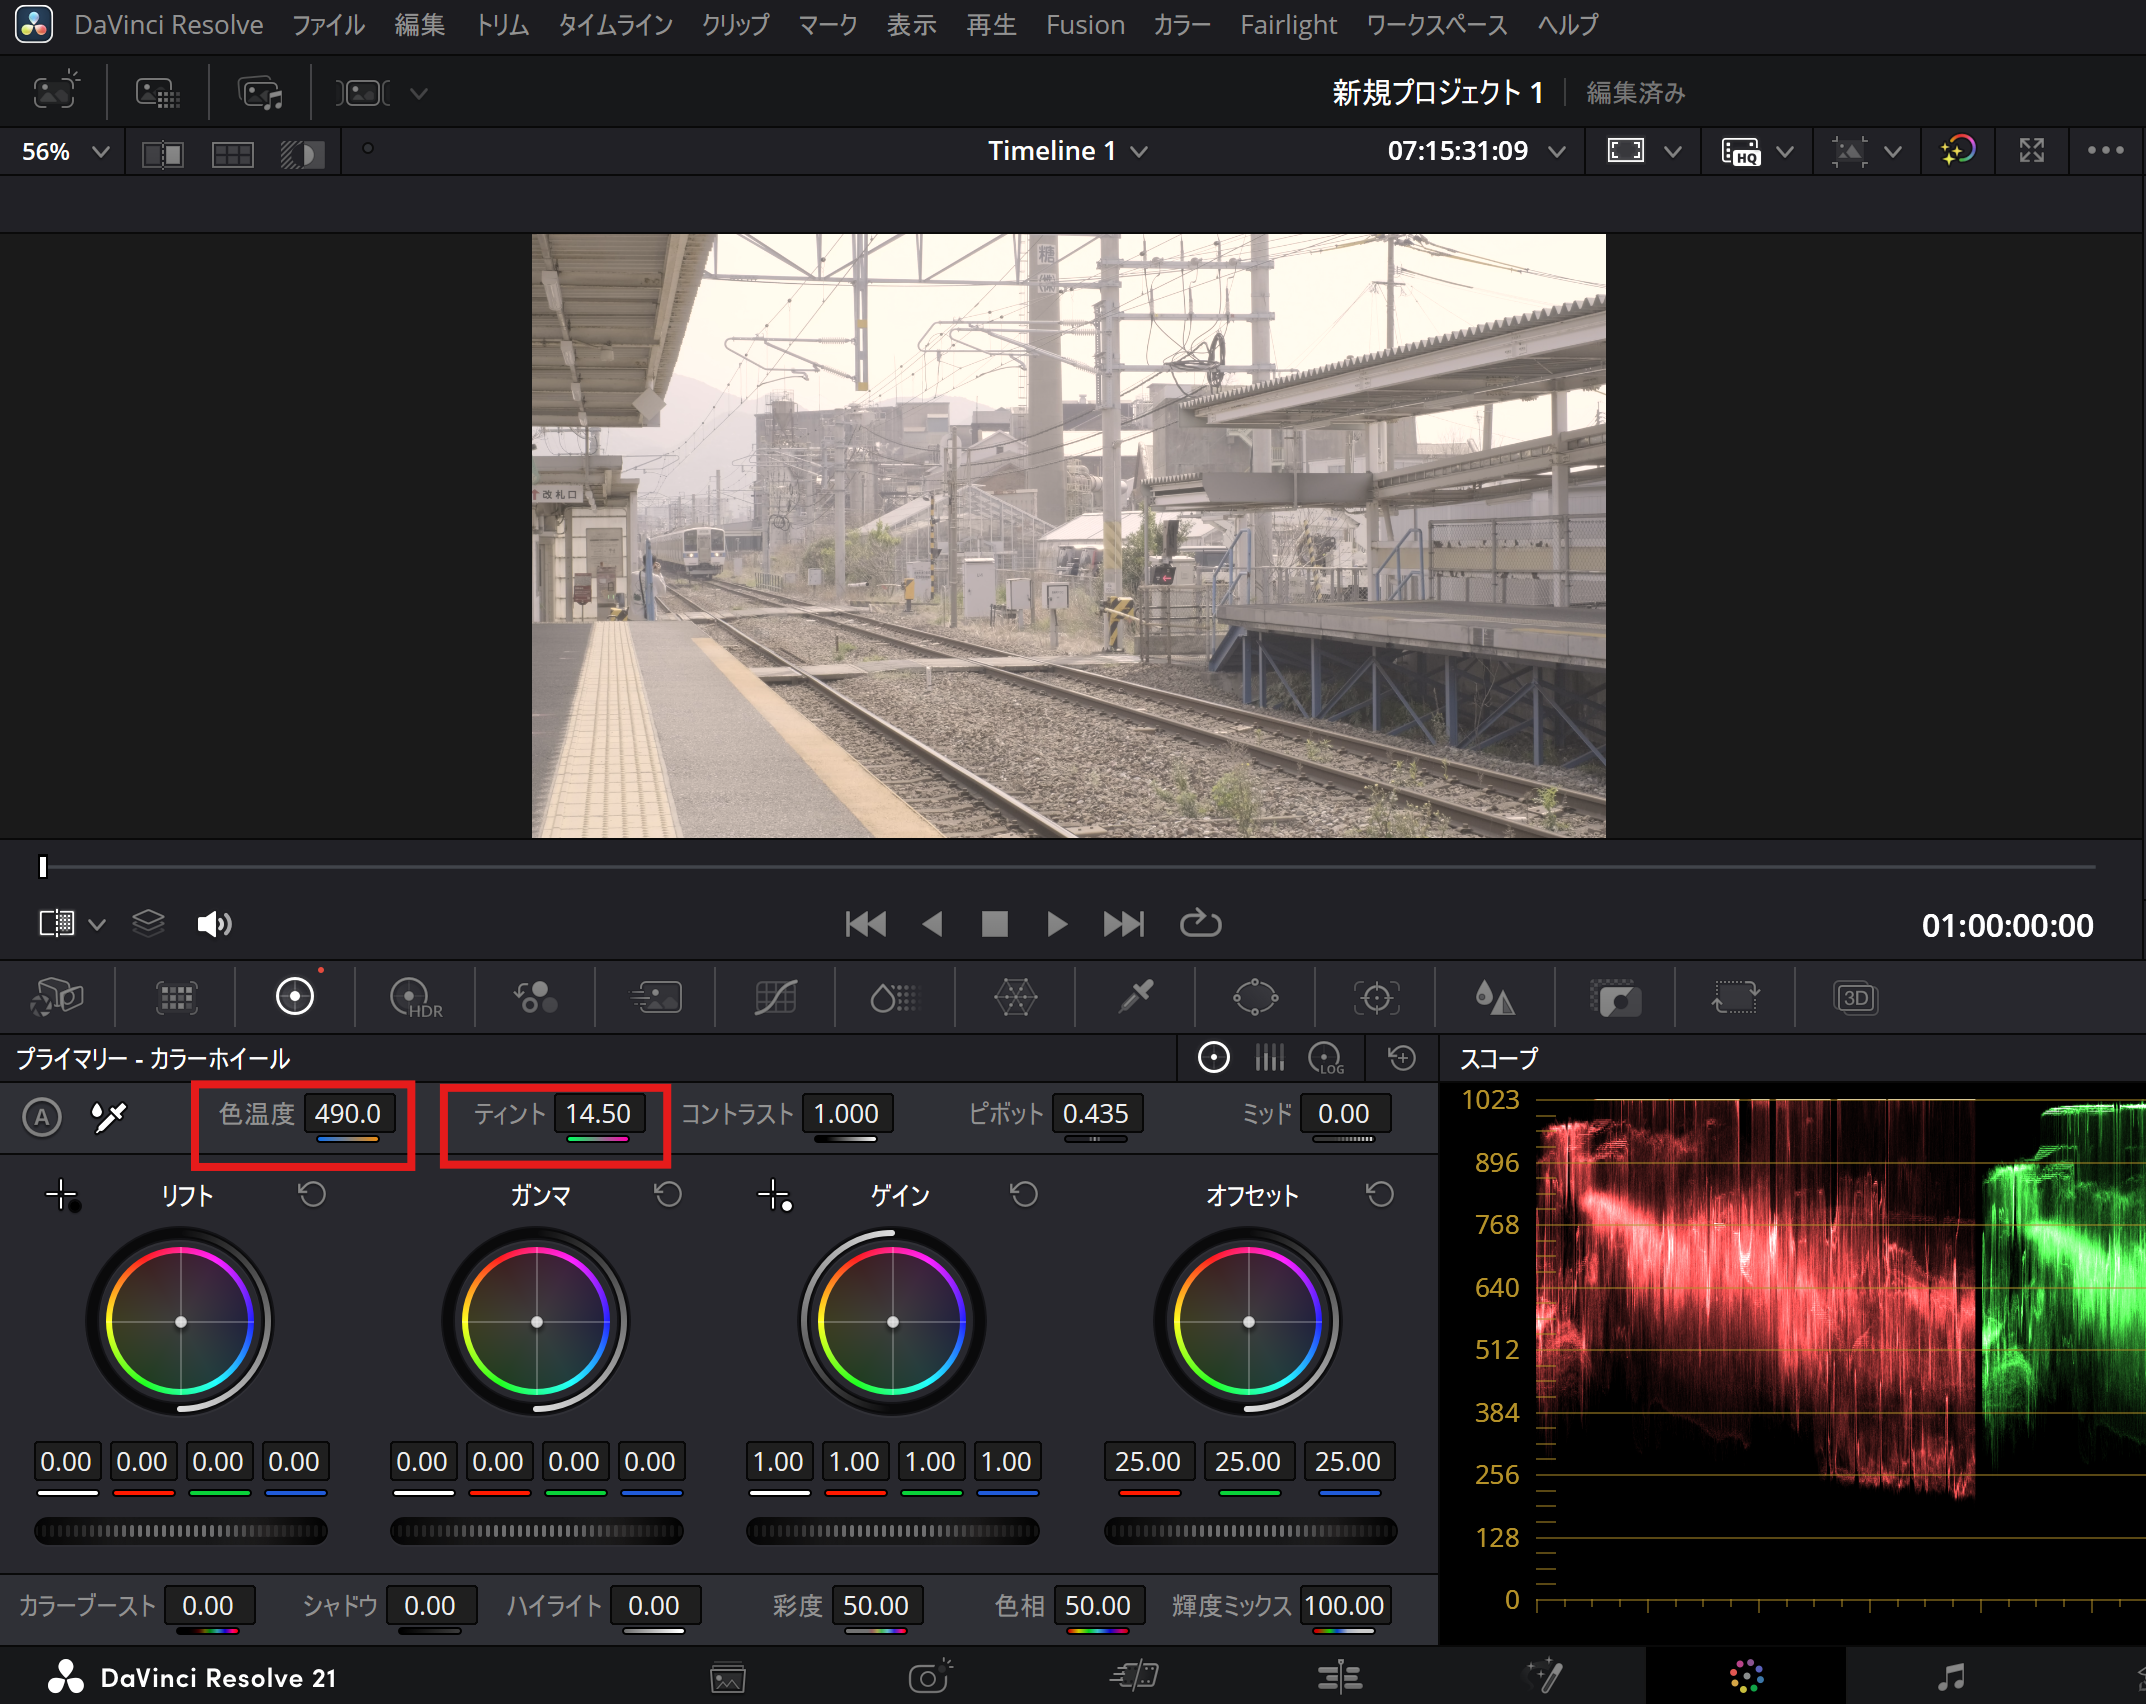Open the Color Match palette
The width and height of the screenshot is (2146, 1704).
176,998
